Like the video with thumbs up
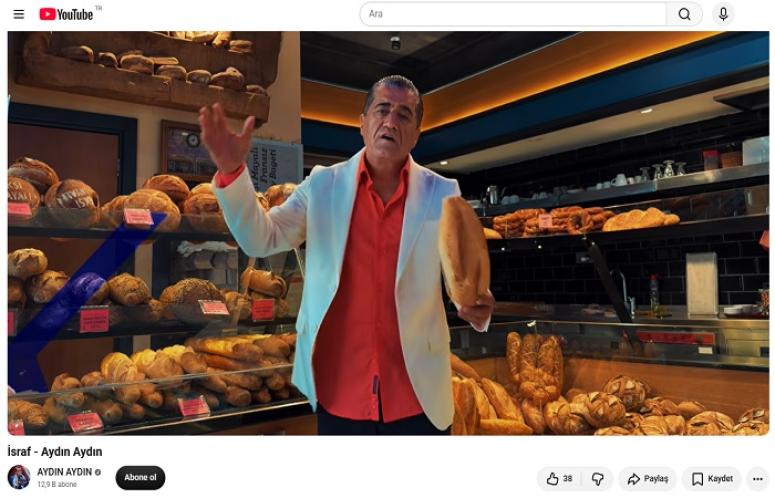The image size is (775, 498). 560,479
